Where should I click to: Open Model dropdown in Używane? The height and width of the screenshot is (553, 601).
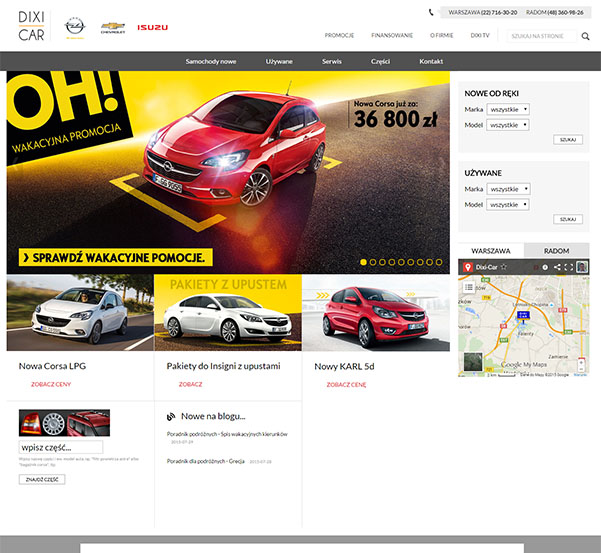508,205
